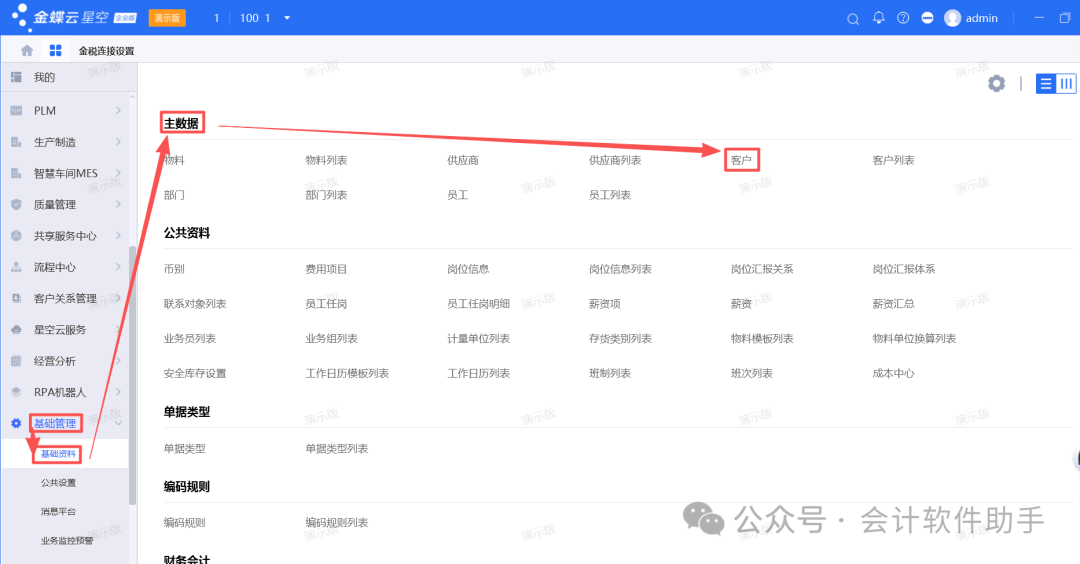The height and width of the screenshot is (564, 1080).
Task: Select 公共设置 in sidebar submenu
Action: 58,483
